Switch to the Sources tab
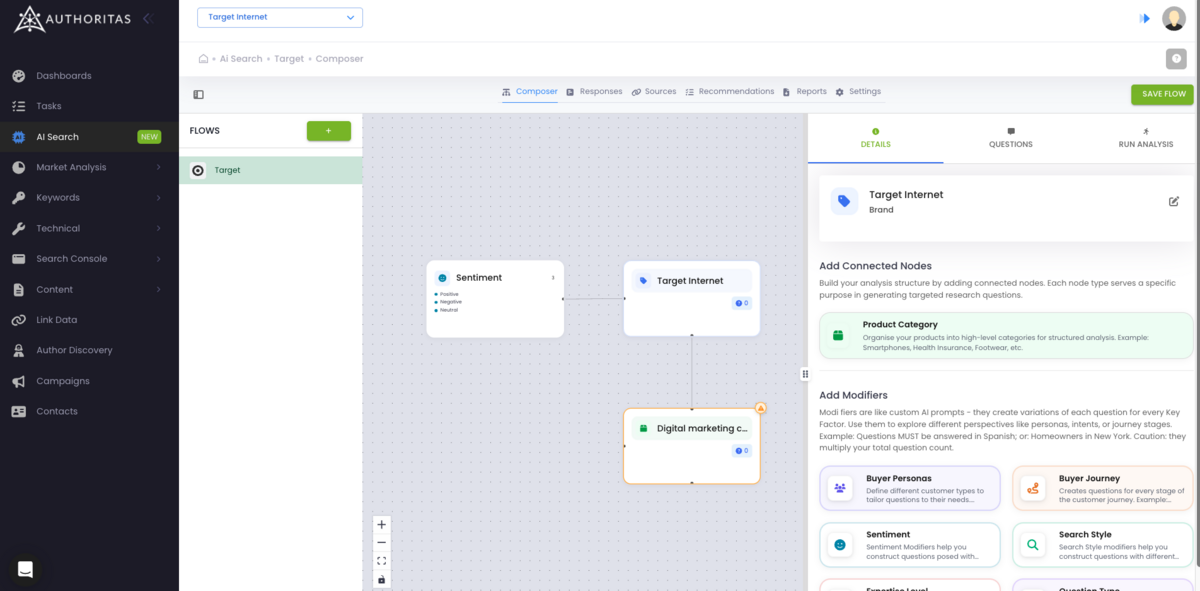1200x591 pixels. point(654,92)
